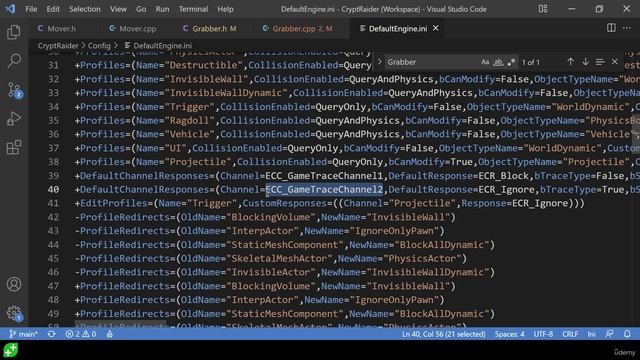640x360 pixels.
Task: Open the Accounts menu icon
Action: pos(14,284)
